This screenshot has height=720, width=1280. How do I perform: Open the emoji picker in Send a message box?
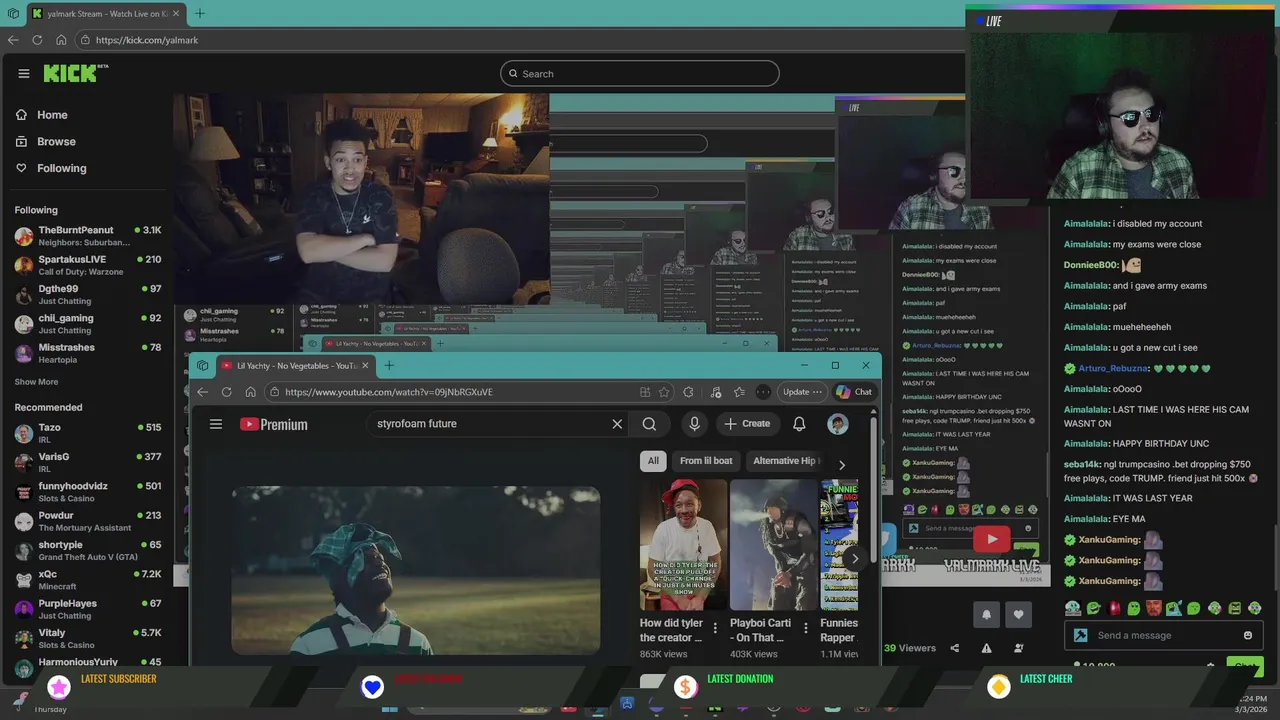(1247, 635)
